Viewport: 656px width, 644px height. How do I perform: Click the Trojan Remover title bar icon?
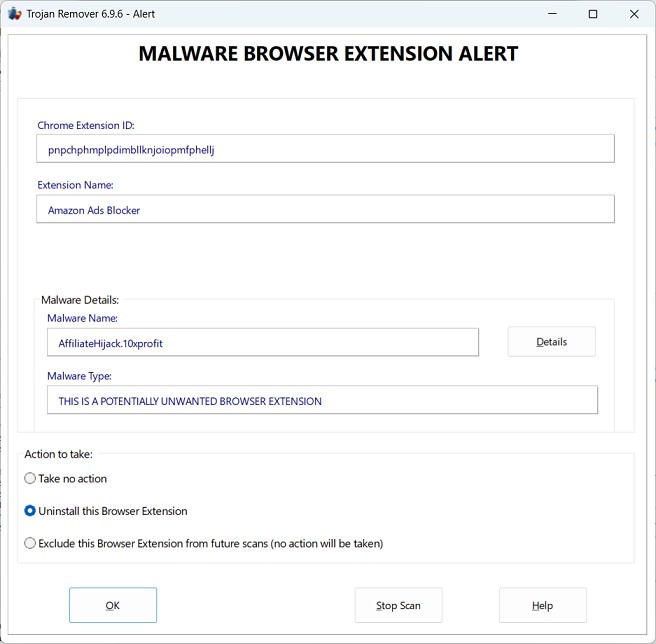tap(15, 14)
